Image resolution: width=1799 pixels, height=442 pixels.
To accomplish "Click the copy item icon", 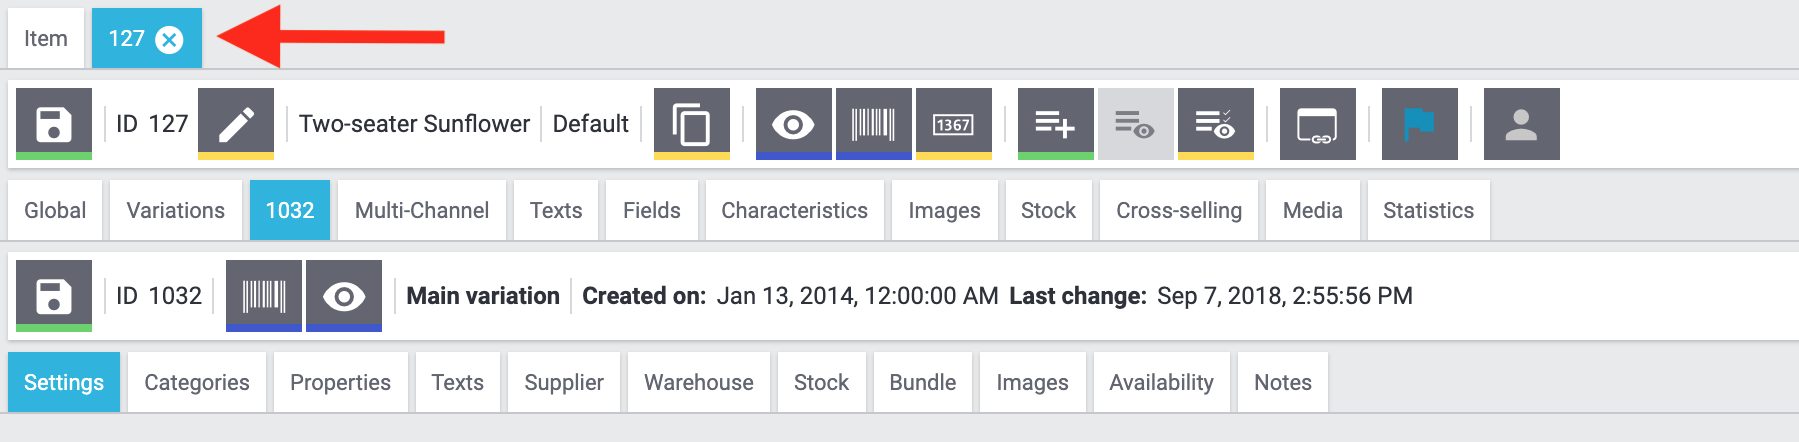I will point(692,123).
